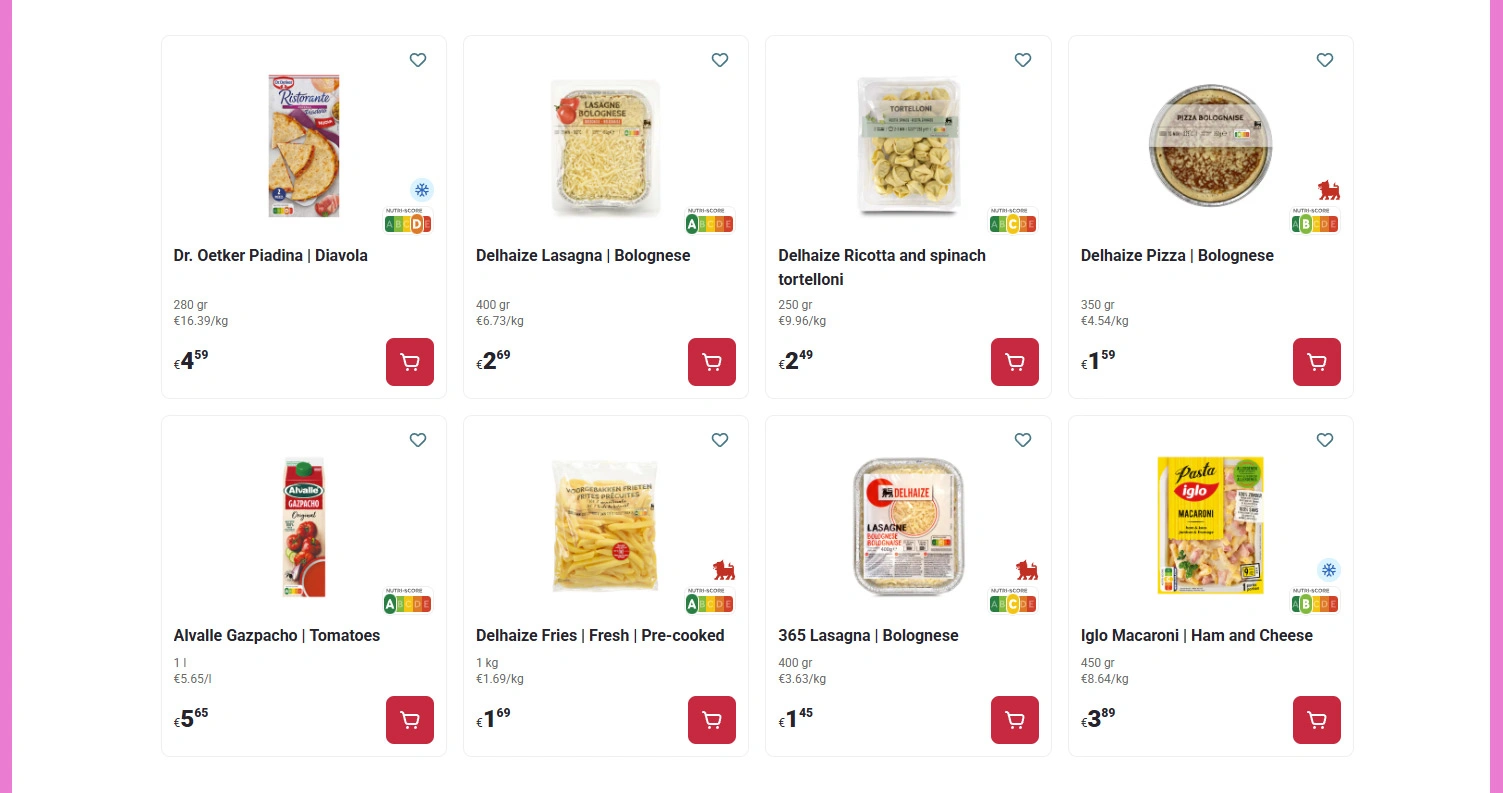Add 365 Lasagna Bolognese to cart
Image resolution: width=1503 pixels, height=793 pixels.
click(x=1015, y=720)
